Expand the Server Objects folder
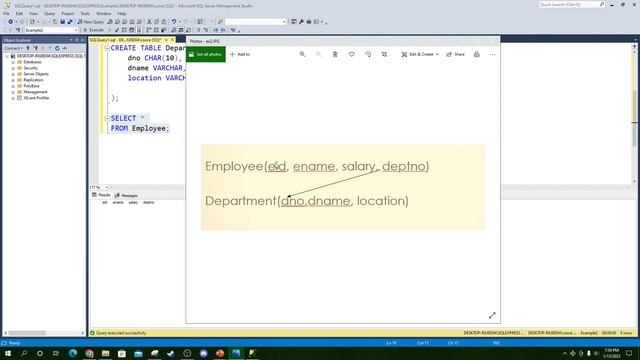Viewport: 640px width, 360px height. (x=13, y=74)
